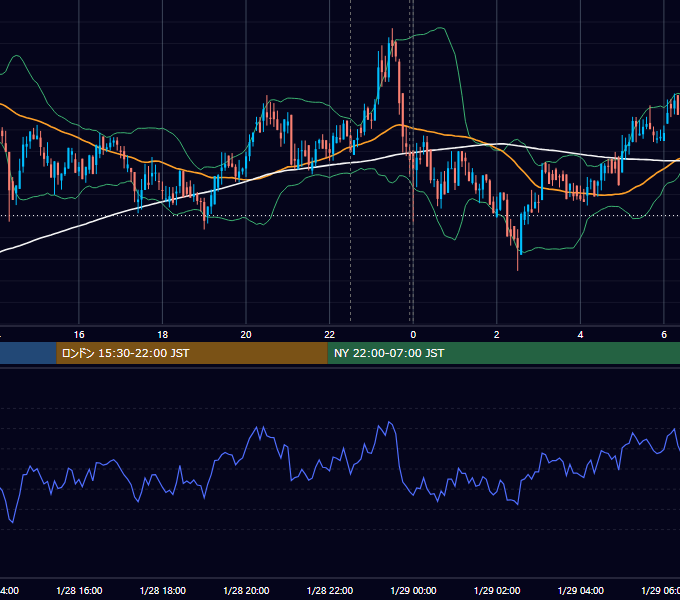Select the London 15:30-22:00 JST session bar
Screen dimensions: 680x600
[x=192, y=353]
